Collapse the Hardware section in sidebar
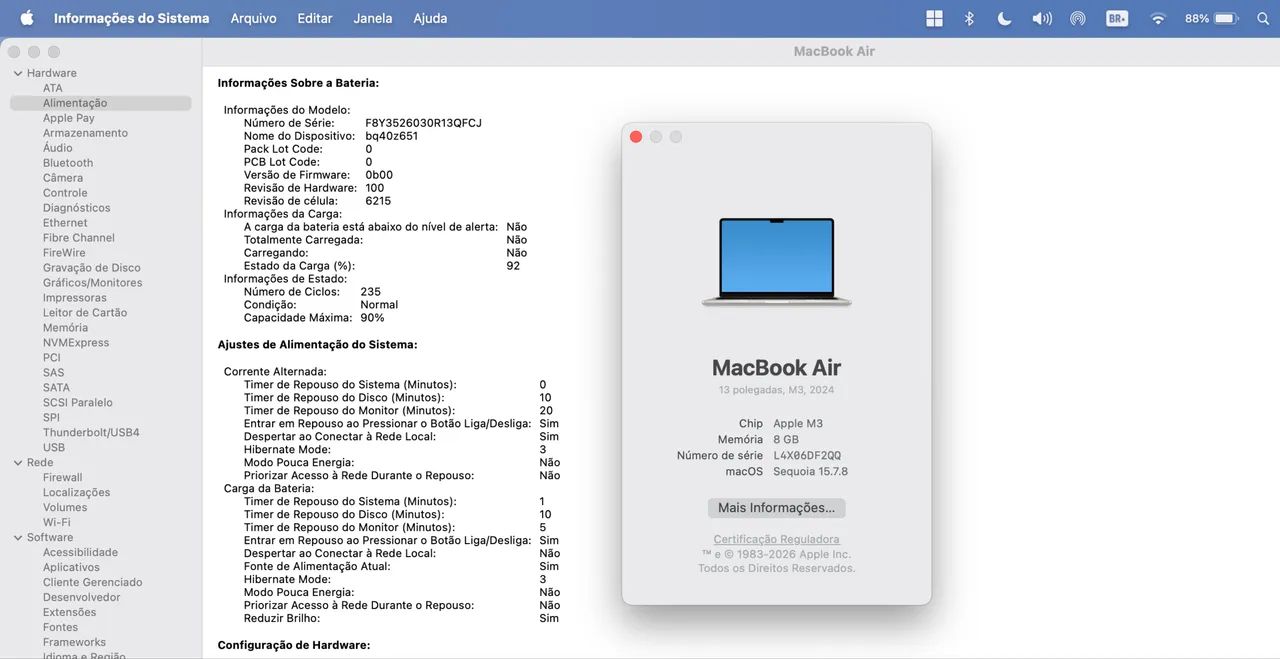The image size is (1280, 659). point(18,73)
